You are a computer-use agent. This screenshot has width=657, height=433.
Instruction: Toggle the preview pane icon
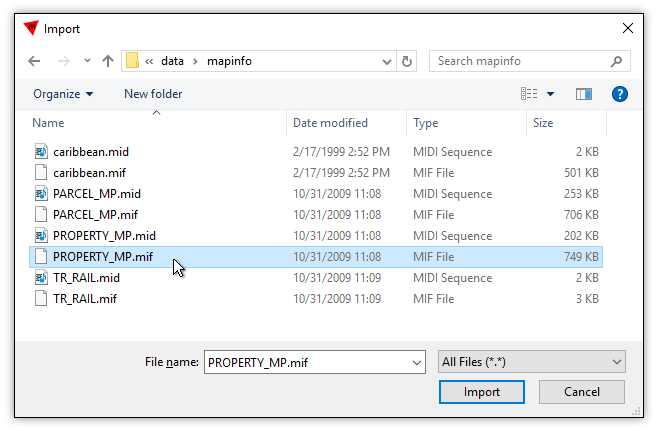point(584,94)
